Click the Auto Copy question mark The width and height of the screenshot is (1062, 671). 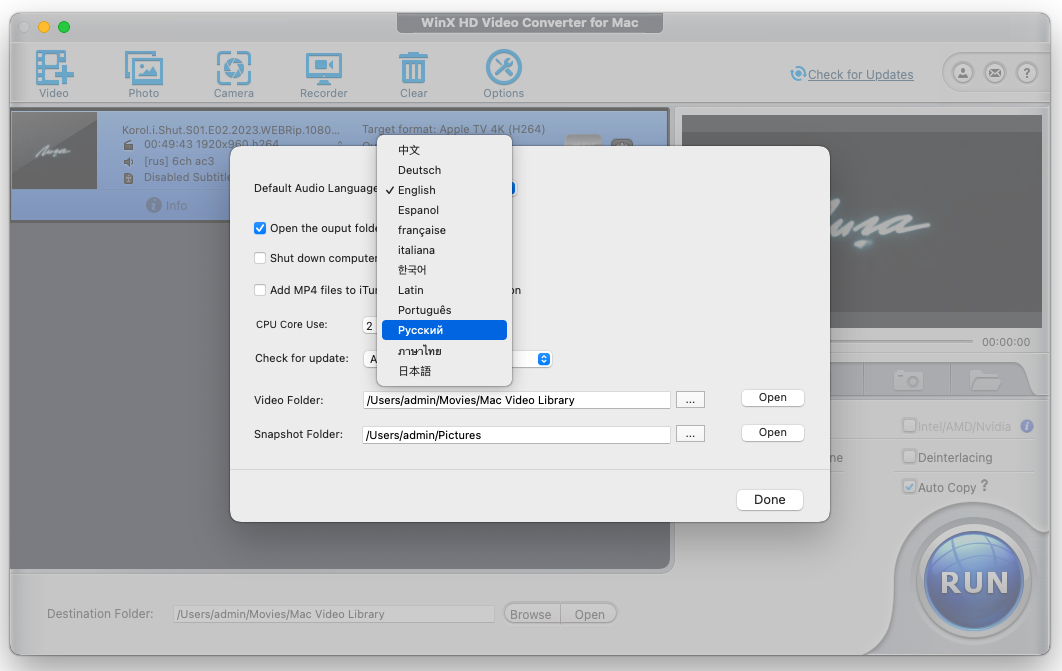tap(985, 485)
